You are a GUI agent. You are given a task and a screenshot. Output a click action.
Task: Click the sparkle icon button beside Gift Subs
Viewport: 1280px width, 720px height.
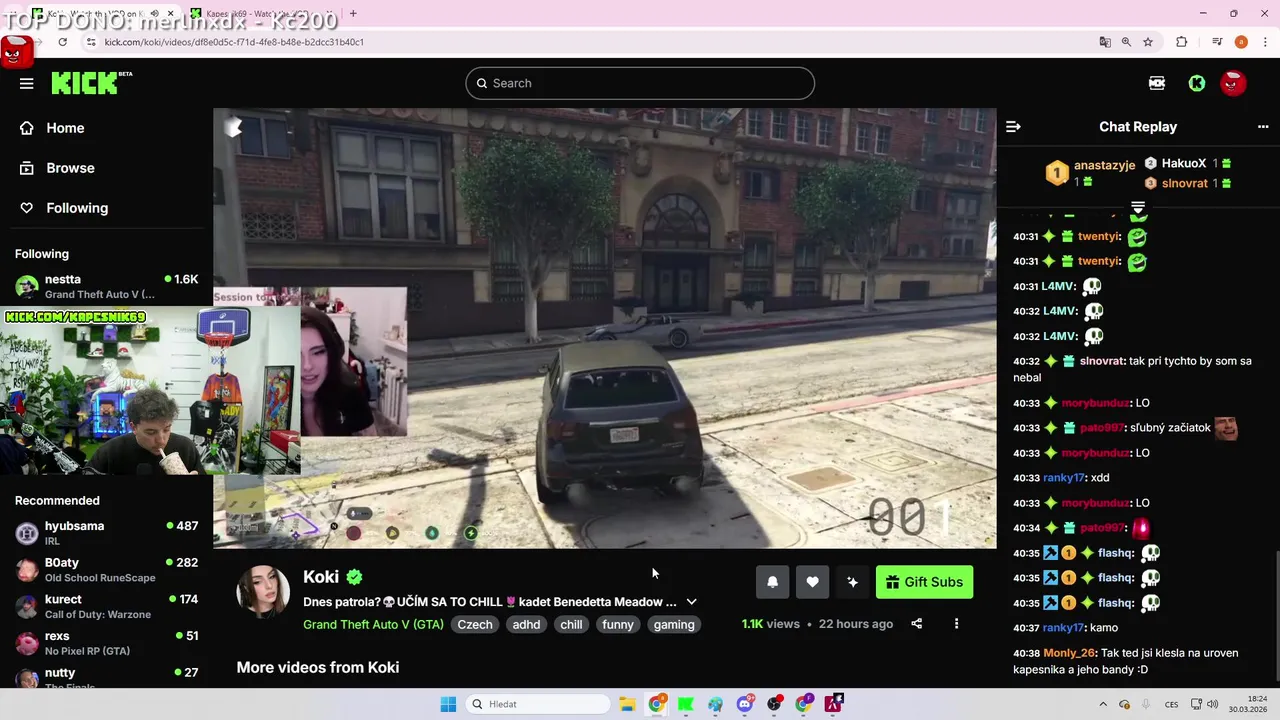tap(852, 582)
